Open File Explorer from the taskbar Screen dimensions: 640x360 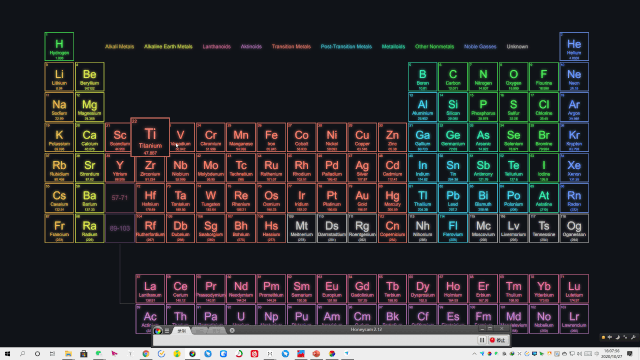(x=68, y=353)
